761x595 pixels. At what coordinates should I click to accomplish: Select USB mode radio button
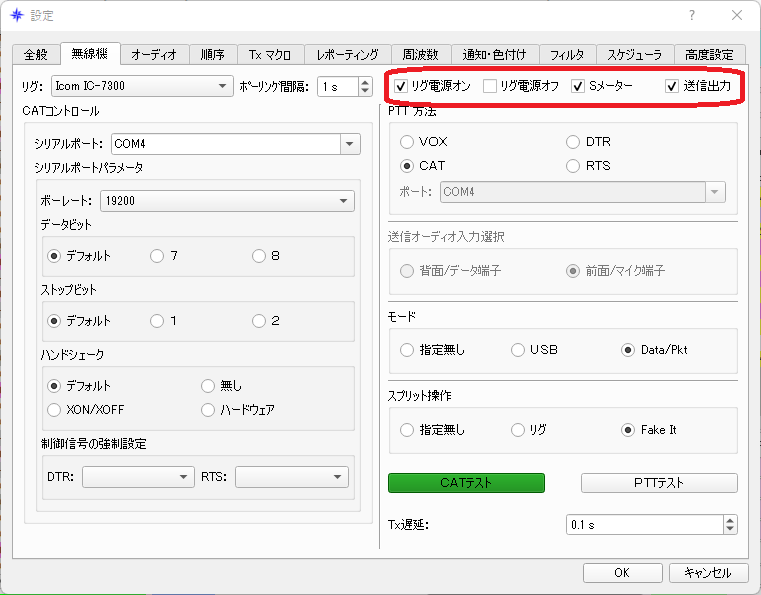click(518, 350)
